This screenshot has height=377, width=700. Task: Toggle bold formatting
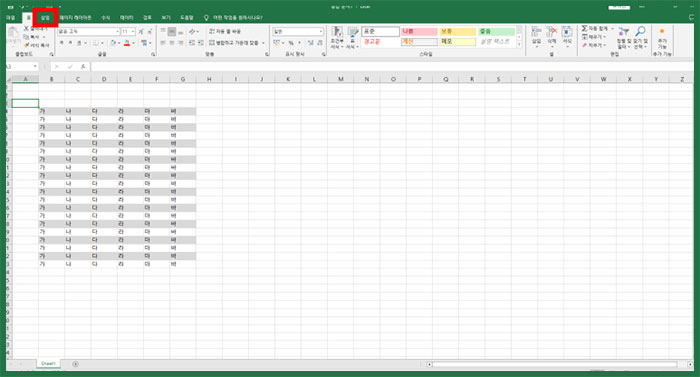click(61, 43)
